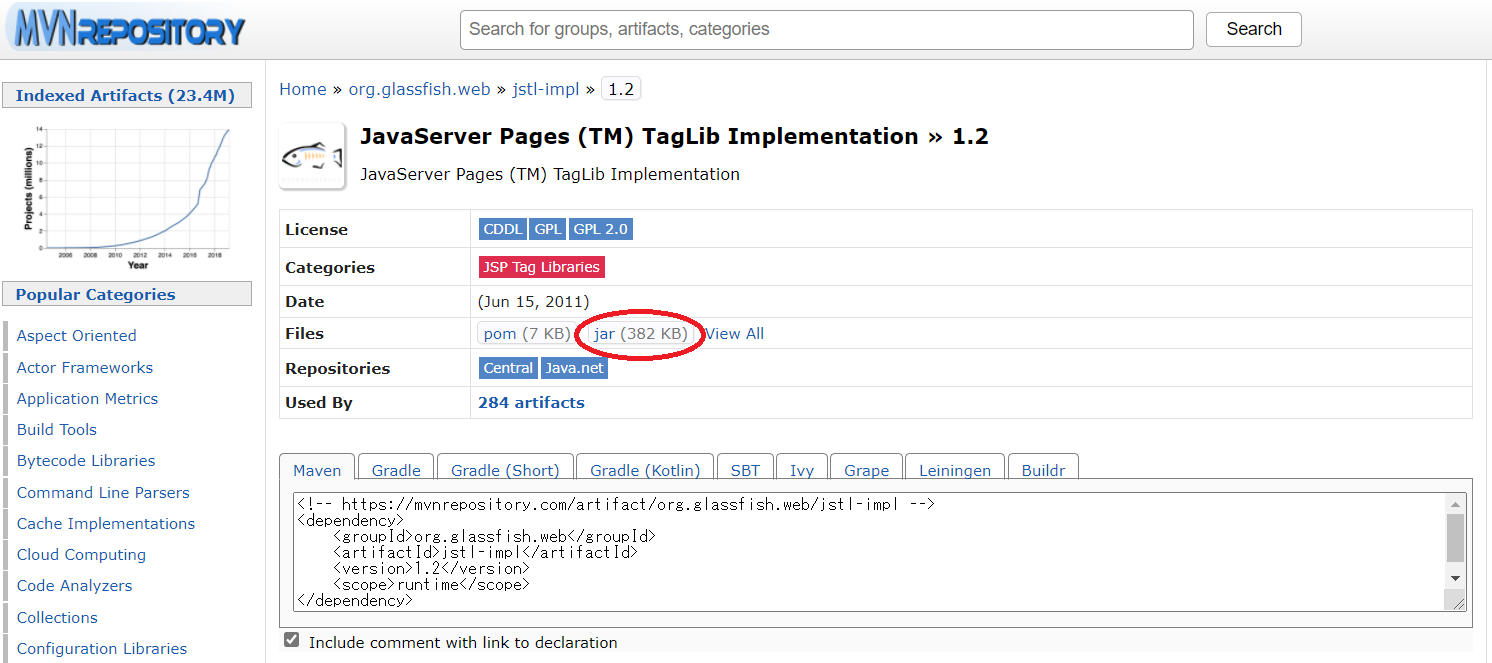This screenshot has width=1492, height=663.
Task: Open the Gradle (Kotlin) snippet tab
Action: (644, 469)
